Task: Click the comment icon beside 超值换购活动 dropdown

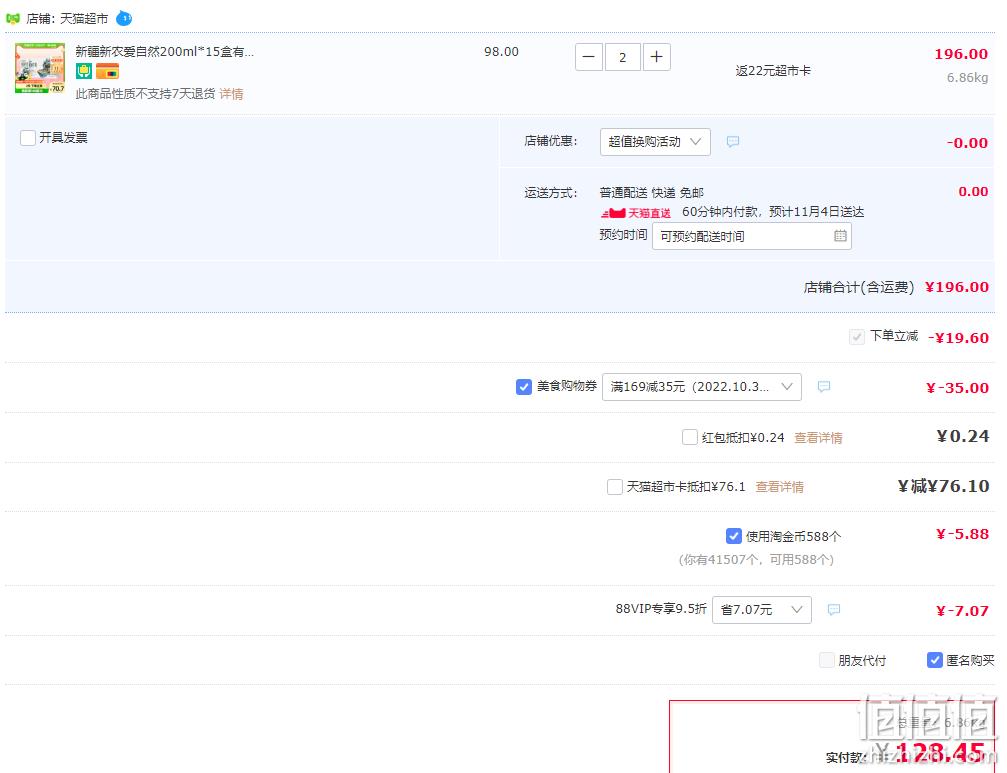Action: pos(733,141)
